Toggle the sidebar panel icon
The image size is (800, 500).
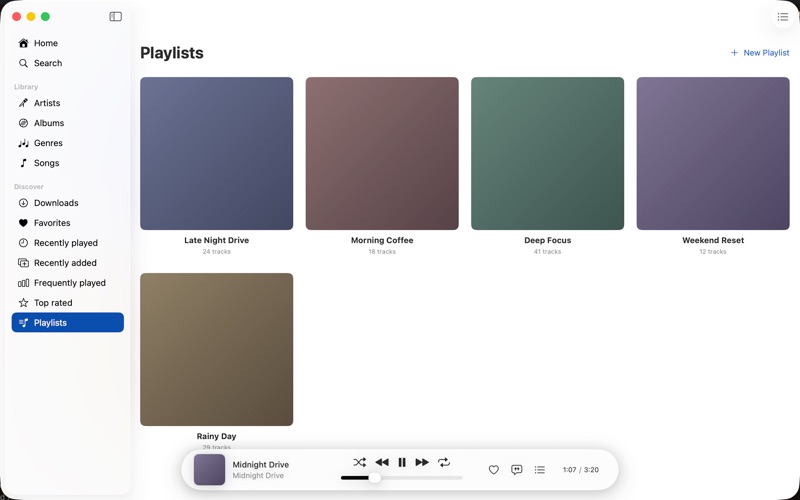point(116,17)
